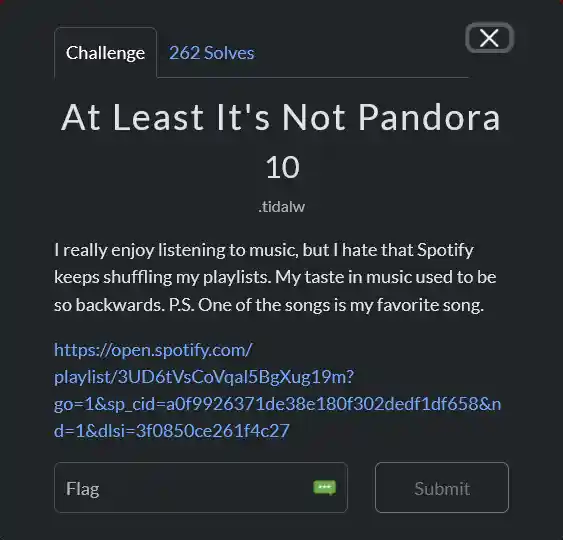Click the playlist ID line of the link
The image size is (563, 540).
[204, 377]
